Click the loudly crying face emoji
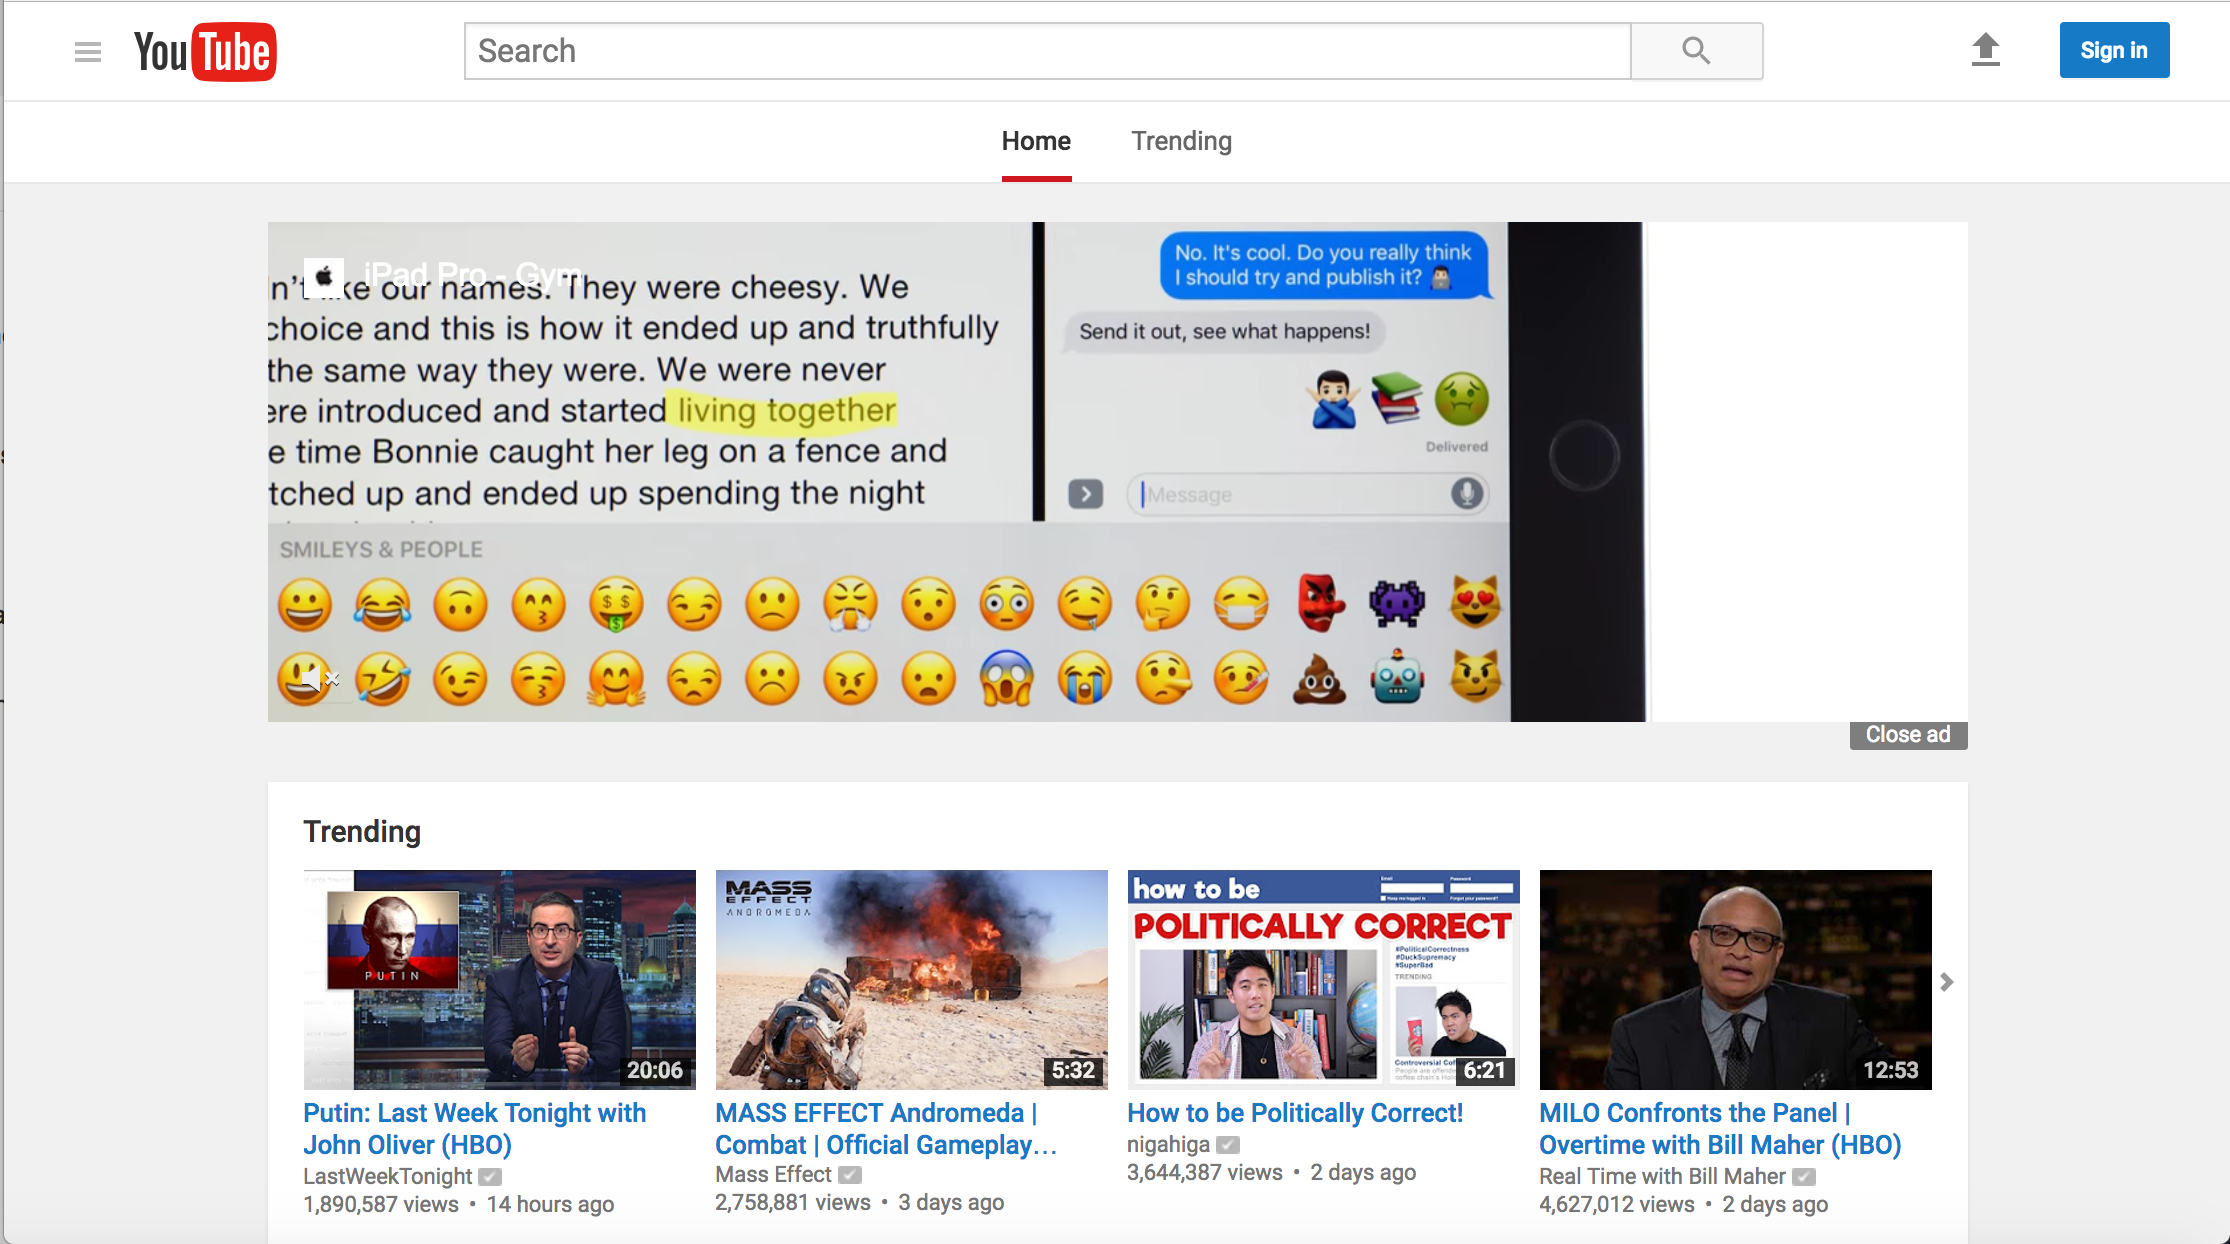This screenshot has width=2230, height=1244. tap(1085, 680)
